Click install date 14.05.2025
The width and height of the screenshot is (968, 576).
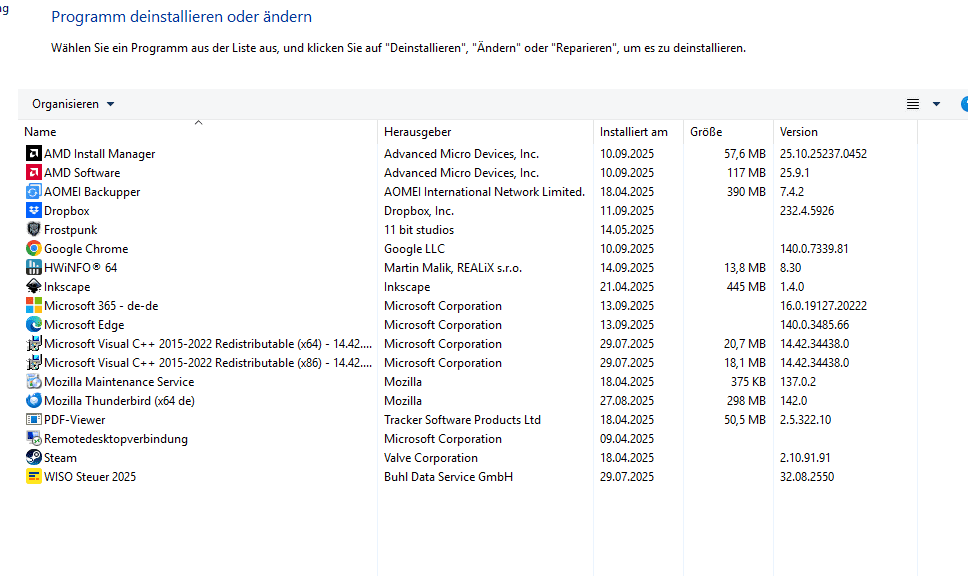point(627,230)
